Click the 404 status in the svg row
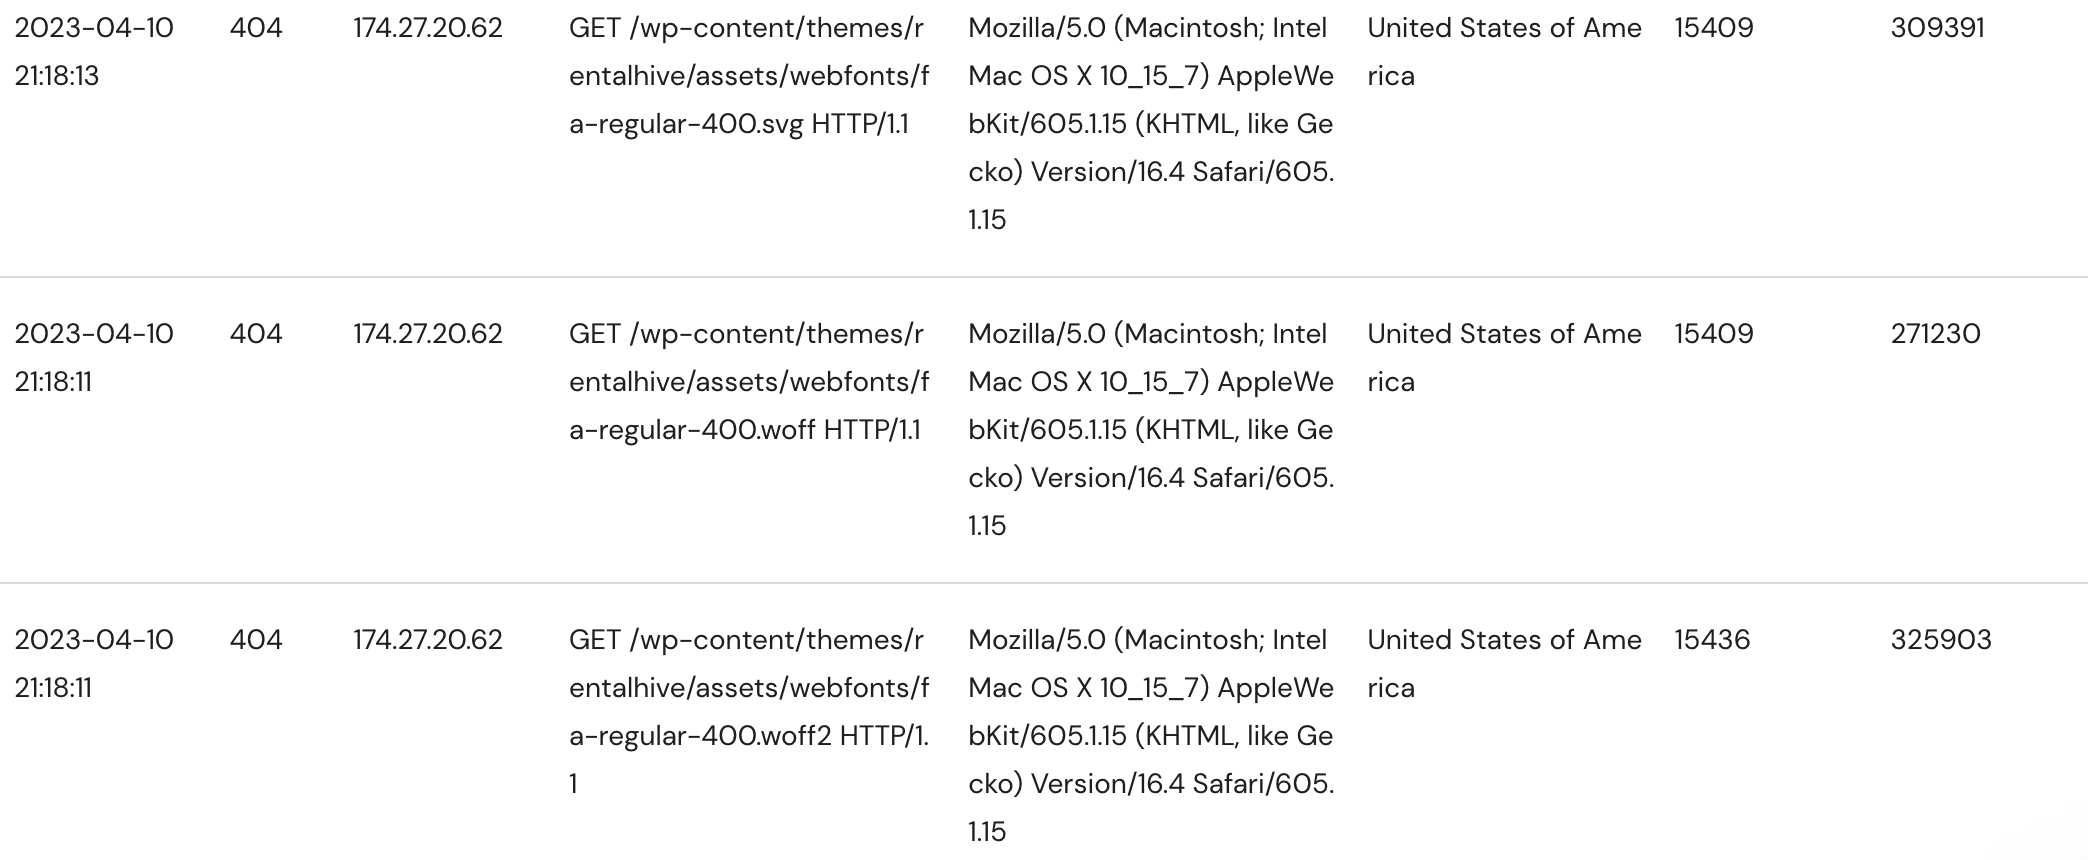 click(256, 28)
